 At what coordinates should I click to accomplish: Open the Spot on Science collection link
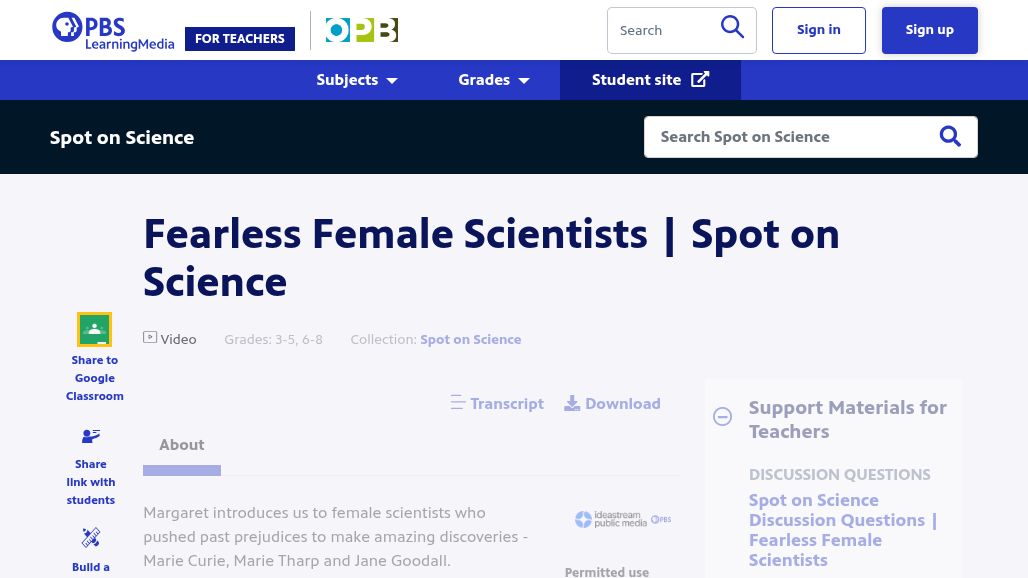(471, 339)
